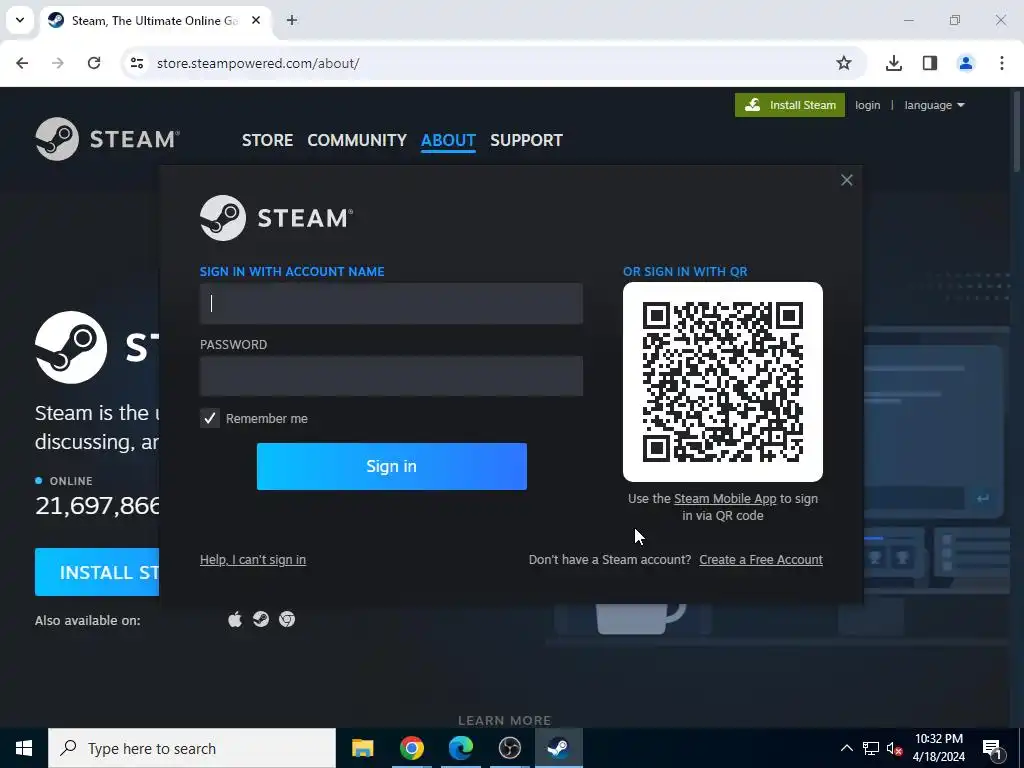
Task: Click the page vertical scrollbar
Action: point(1017,131)
